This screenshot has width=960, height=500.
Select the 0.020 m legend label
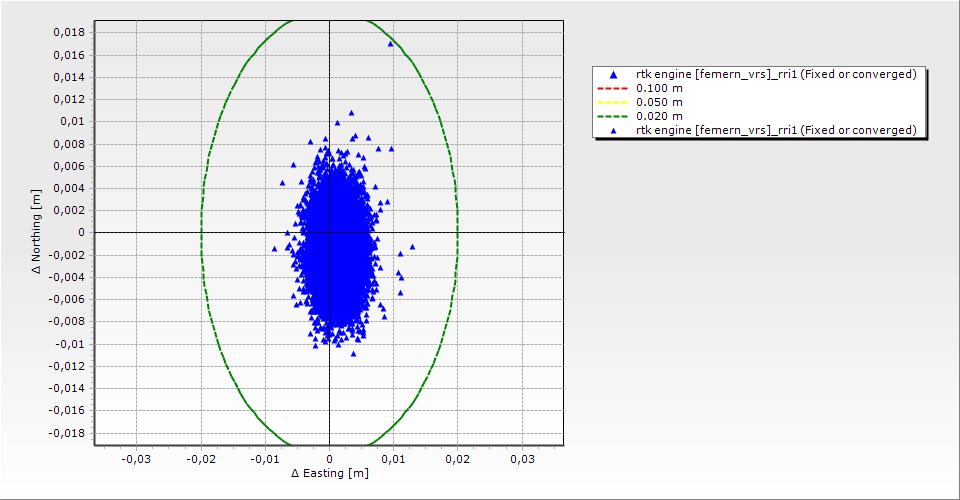[659, 116]
